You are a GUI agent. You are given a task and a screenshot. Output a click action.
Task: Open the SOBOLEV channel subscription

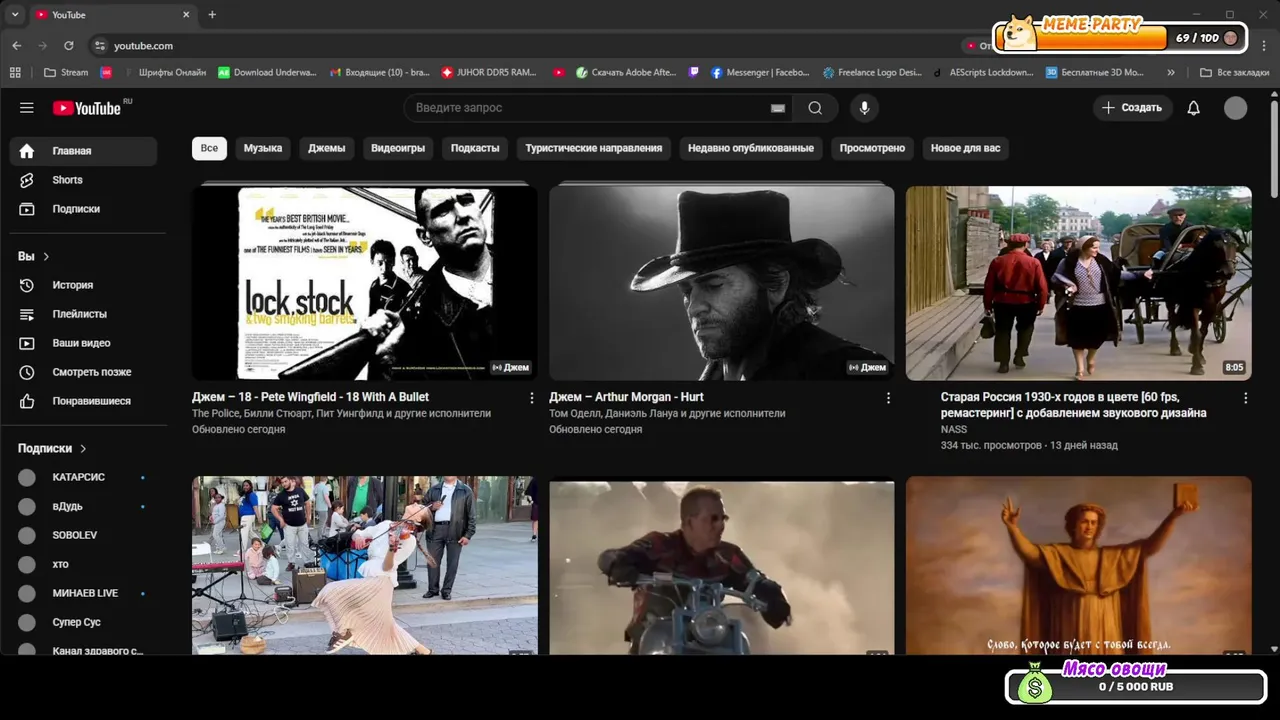pos(83,536)
